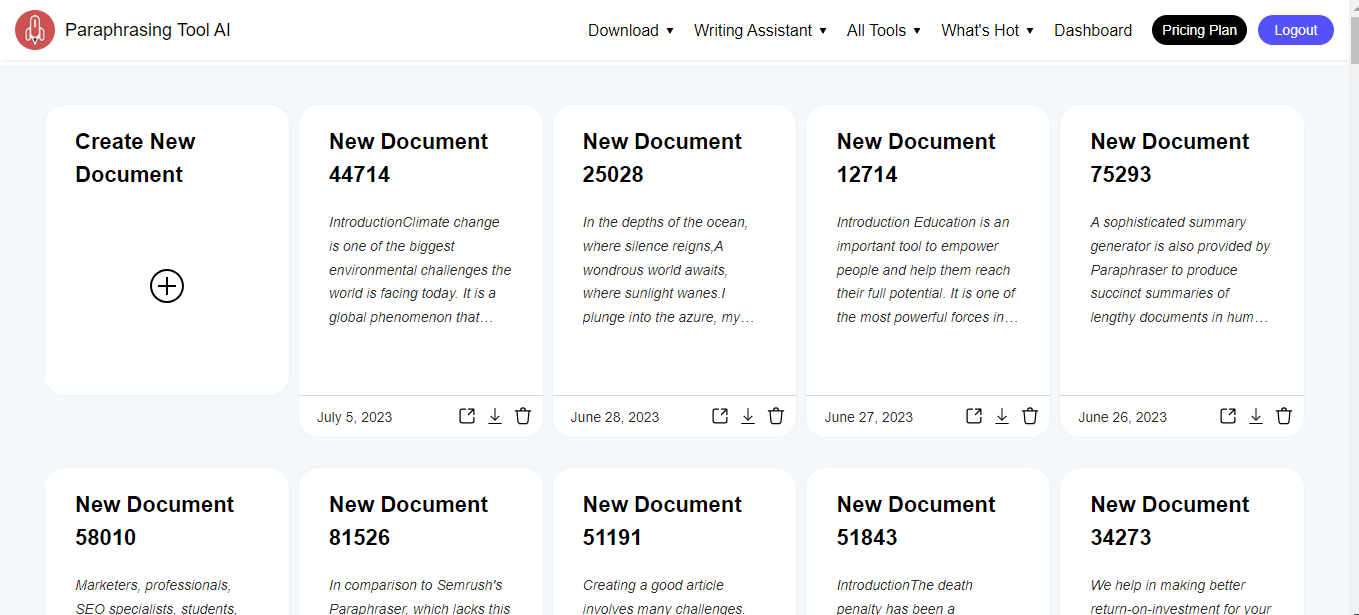Screen dimensions: 1359x615
Task: Open New Document 12714 external link icon
Action: coord(974,416)
